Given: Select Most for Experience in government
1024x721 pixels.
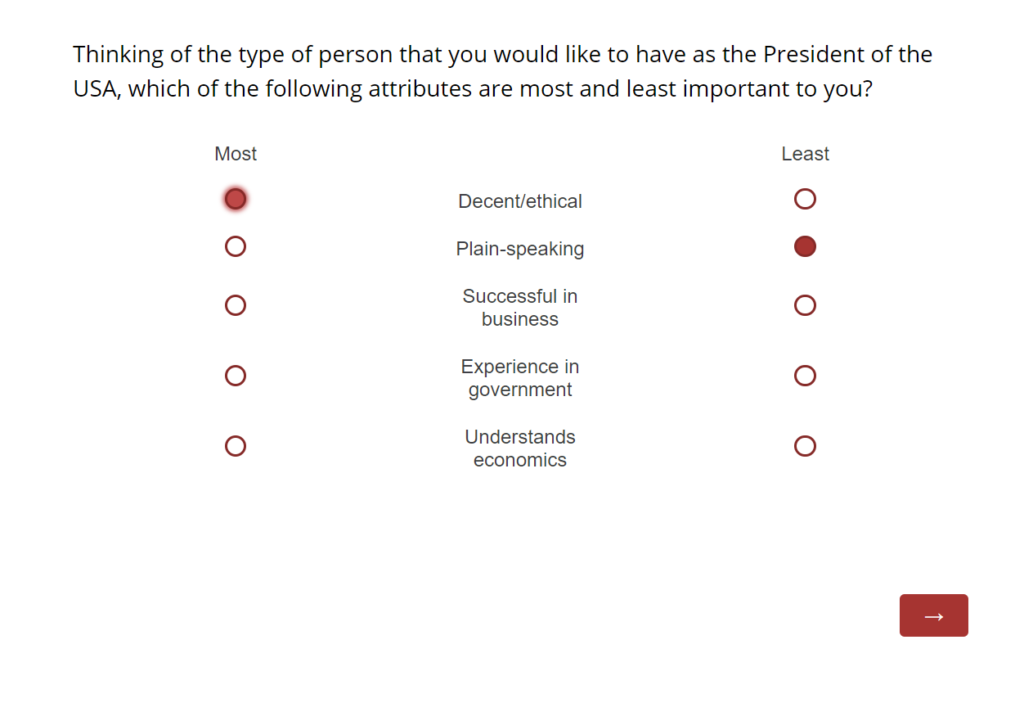Looking at the screenshot, I should click(x=235, y=376).
